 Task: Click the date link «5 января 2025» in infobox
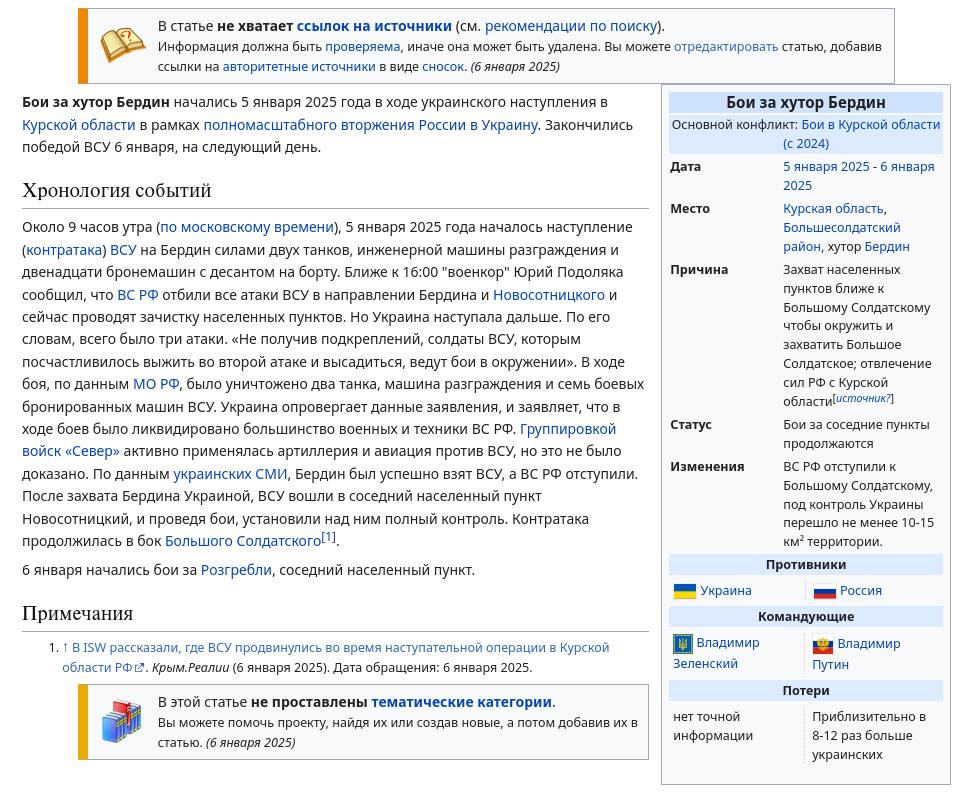click(826, 167)
